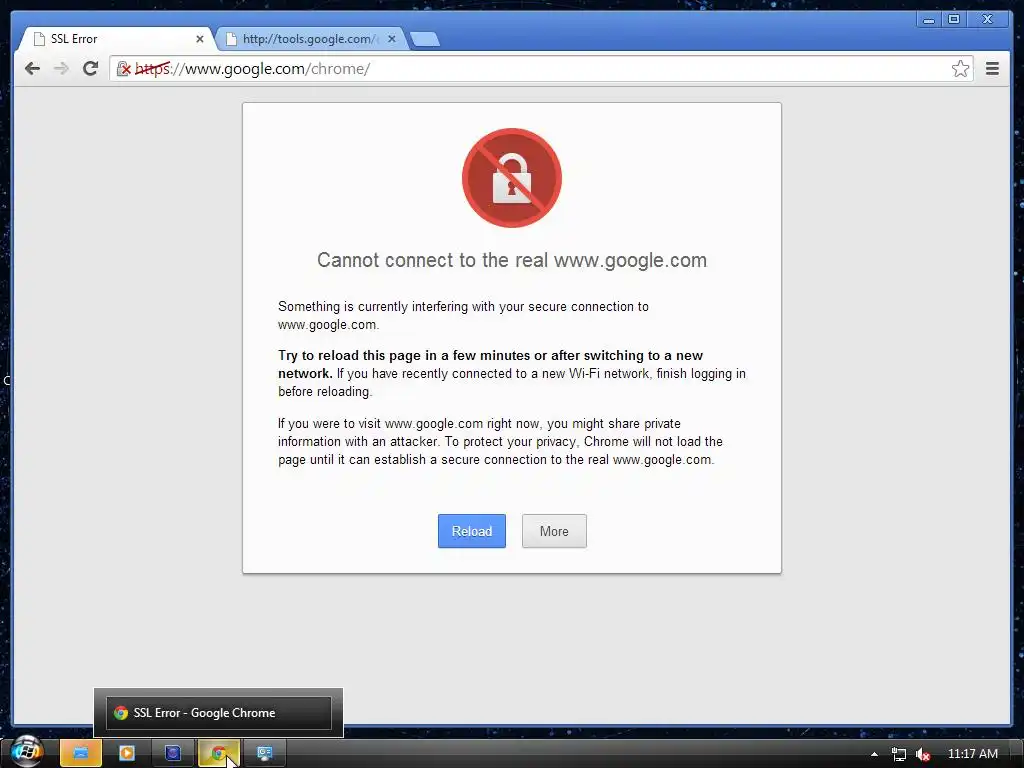1024x768 pixels.
Task: Maximize the Chrome window
Action: pos(953,20)
